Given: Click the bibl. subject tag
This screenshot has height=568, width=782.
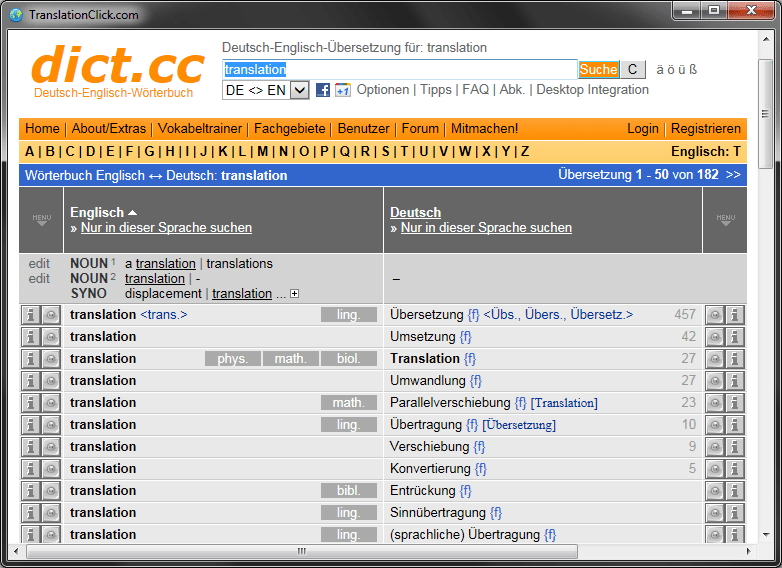Looking at the screenshot, I should coord(349,491).
